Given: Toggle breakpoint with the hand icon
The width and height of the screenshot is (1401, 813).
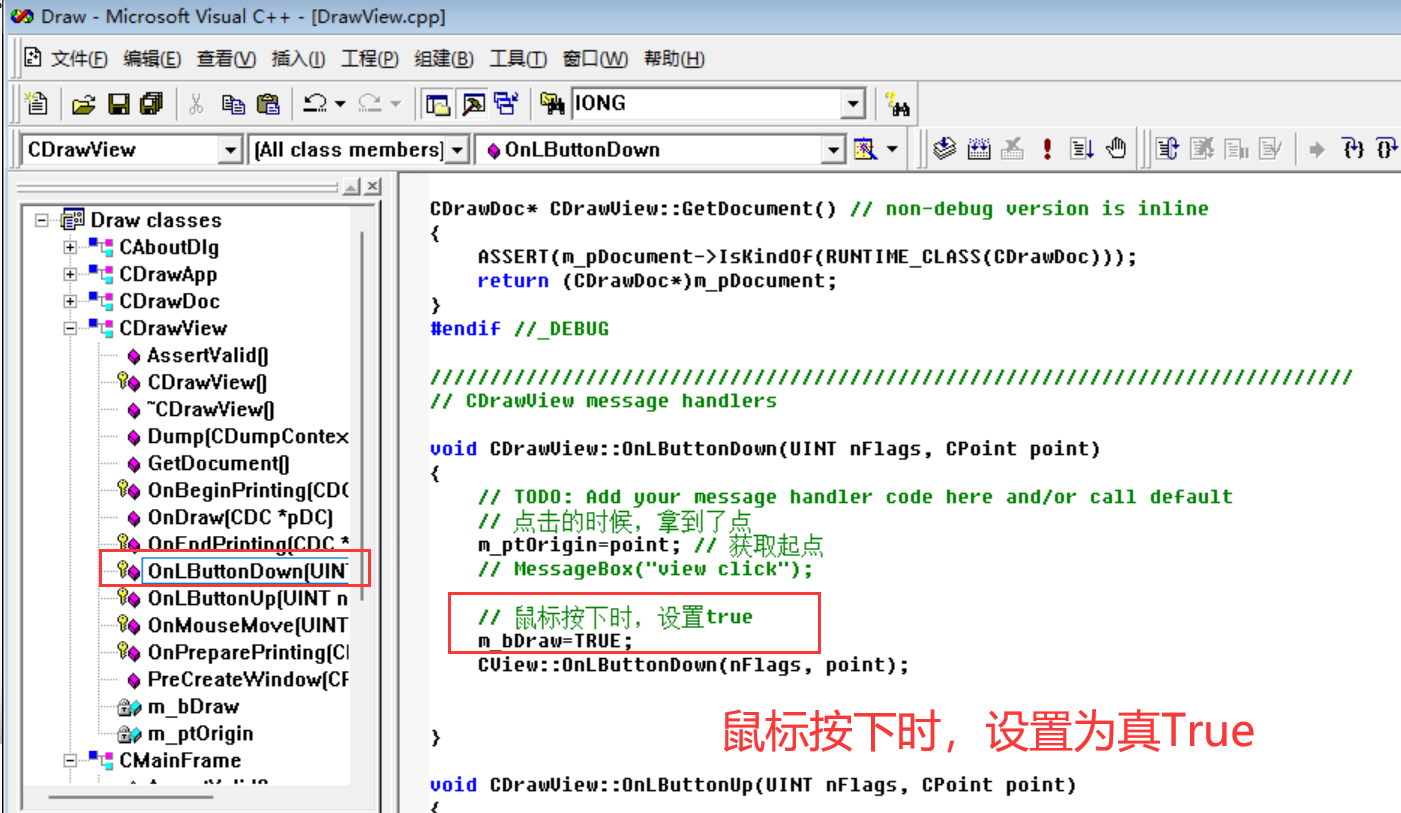Looking at the screenshot, I should coord(1117,150).
